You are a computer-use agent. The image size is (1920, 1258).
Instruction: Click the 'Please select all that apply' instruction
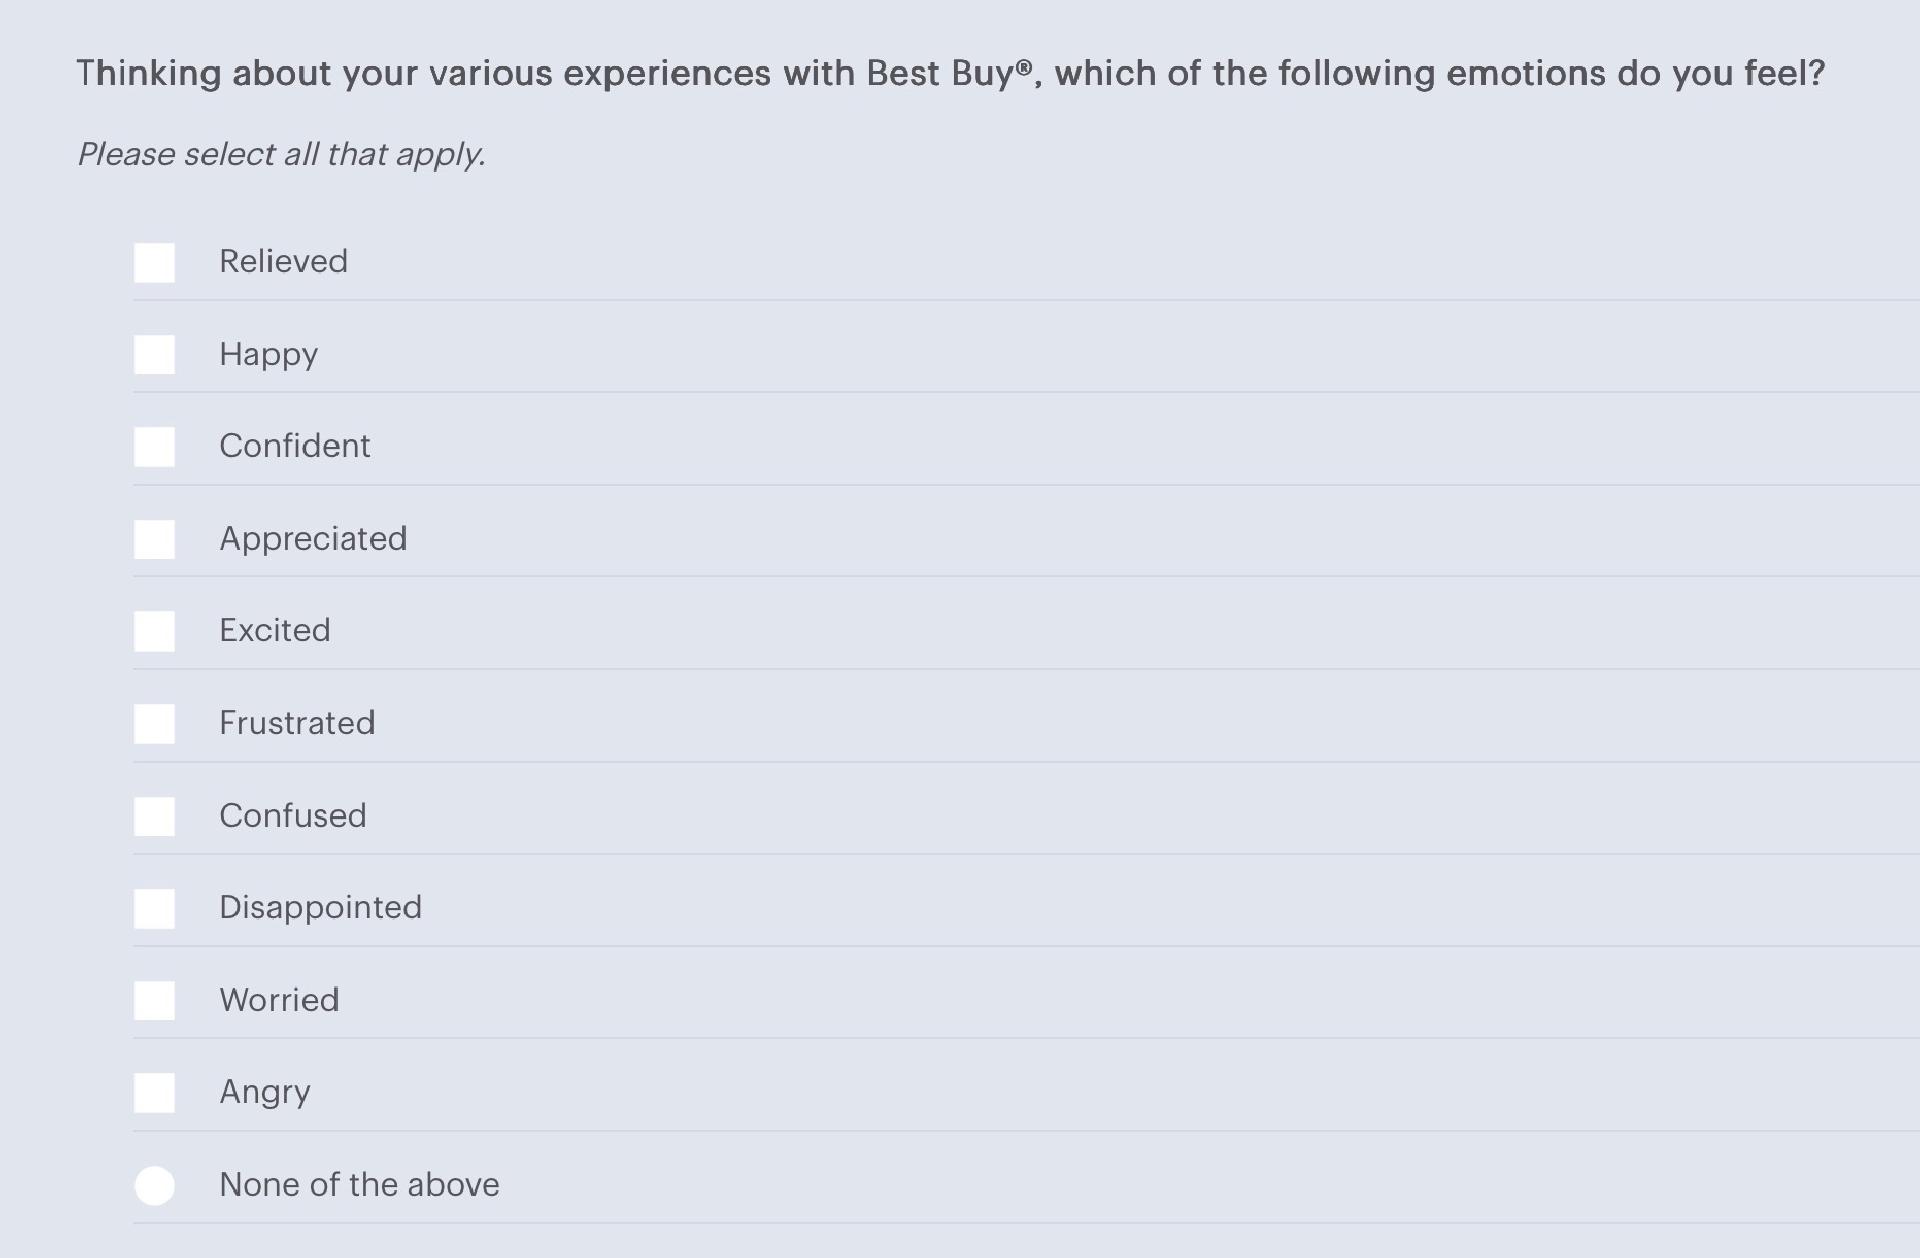281,155
